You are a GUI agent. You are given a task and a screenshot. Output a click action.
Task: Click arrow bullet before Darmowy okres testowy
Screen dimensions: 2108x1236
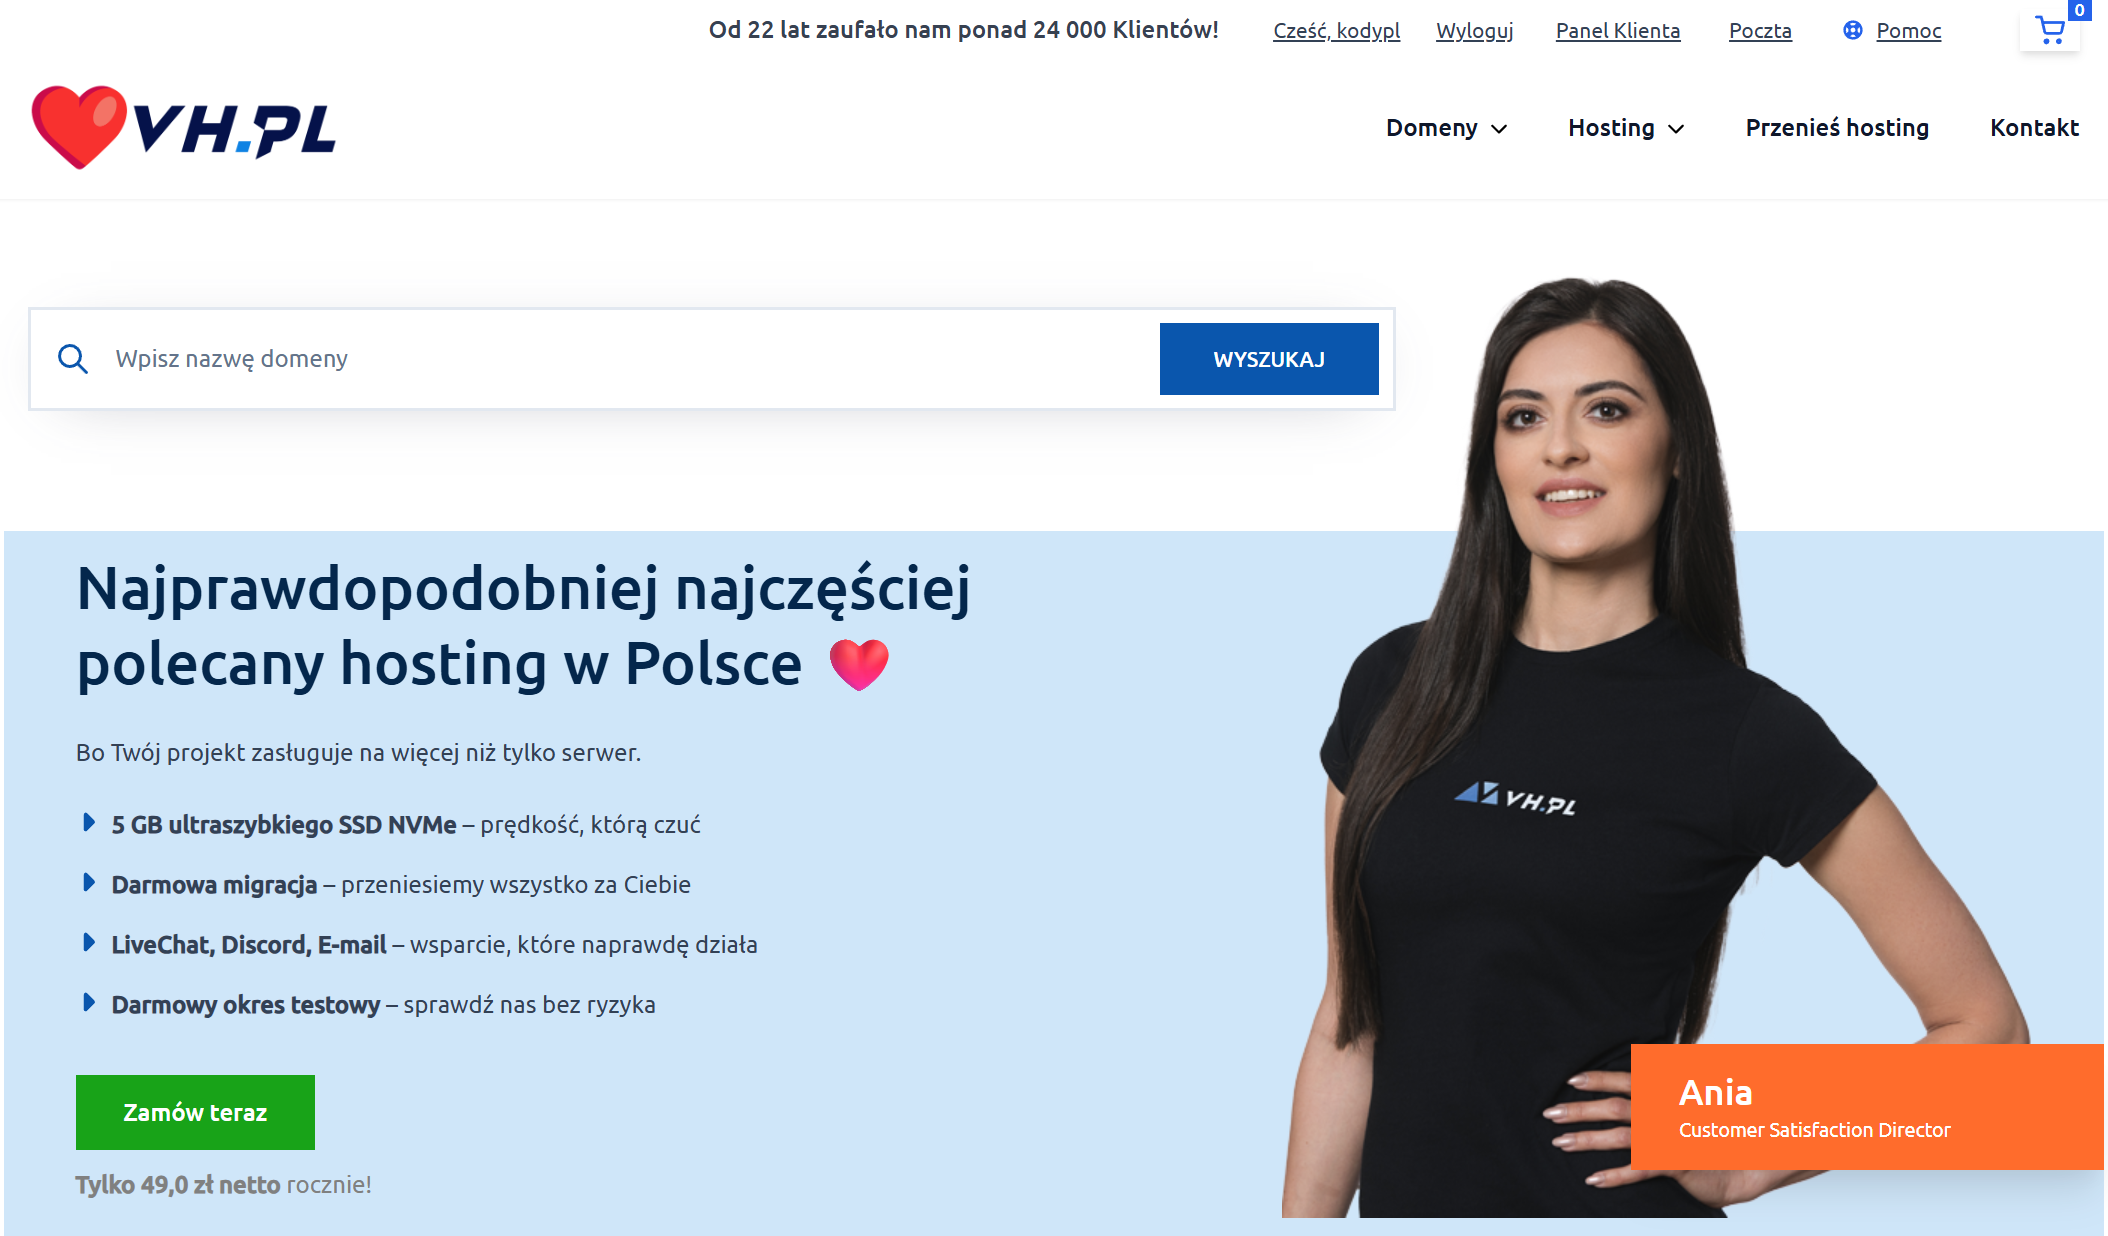(89, 1003)
